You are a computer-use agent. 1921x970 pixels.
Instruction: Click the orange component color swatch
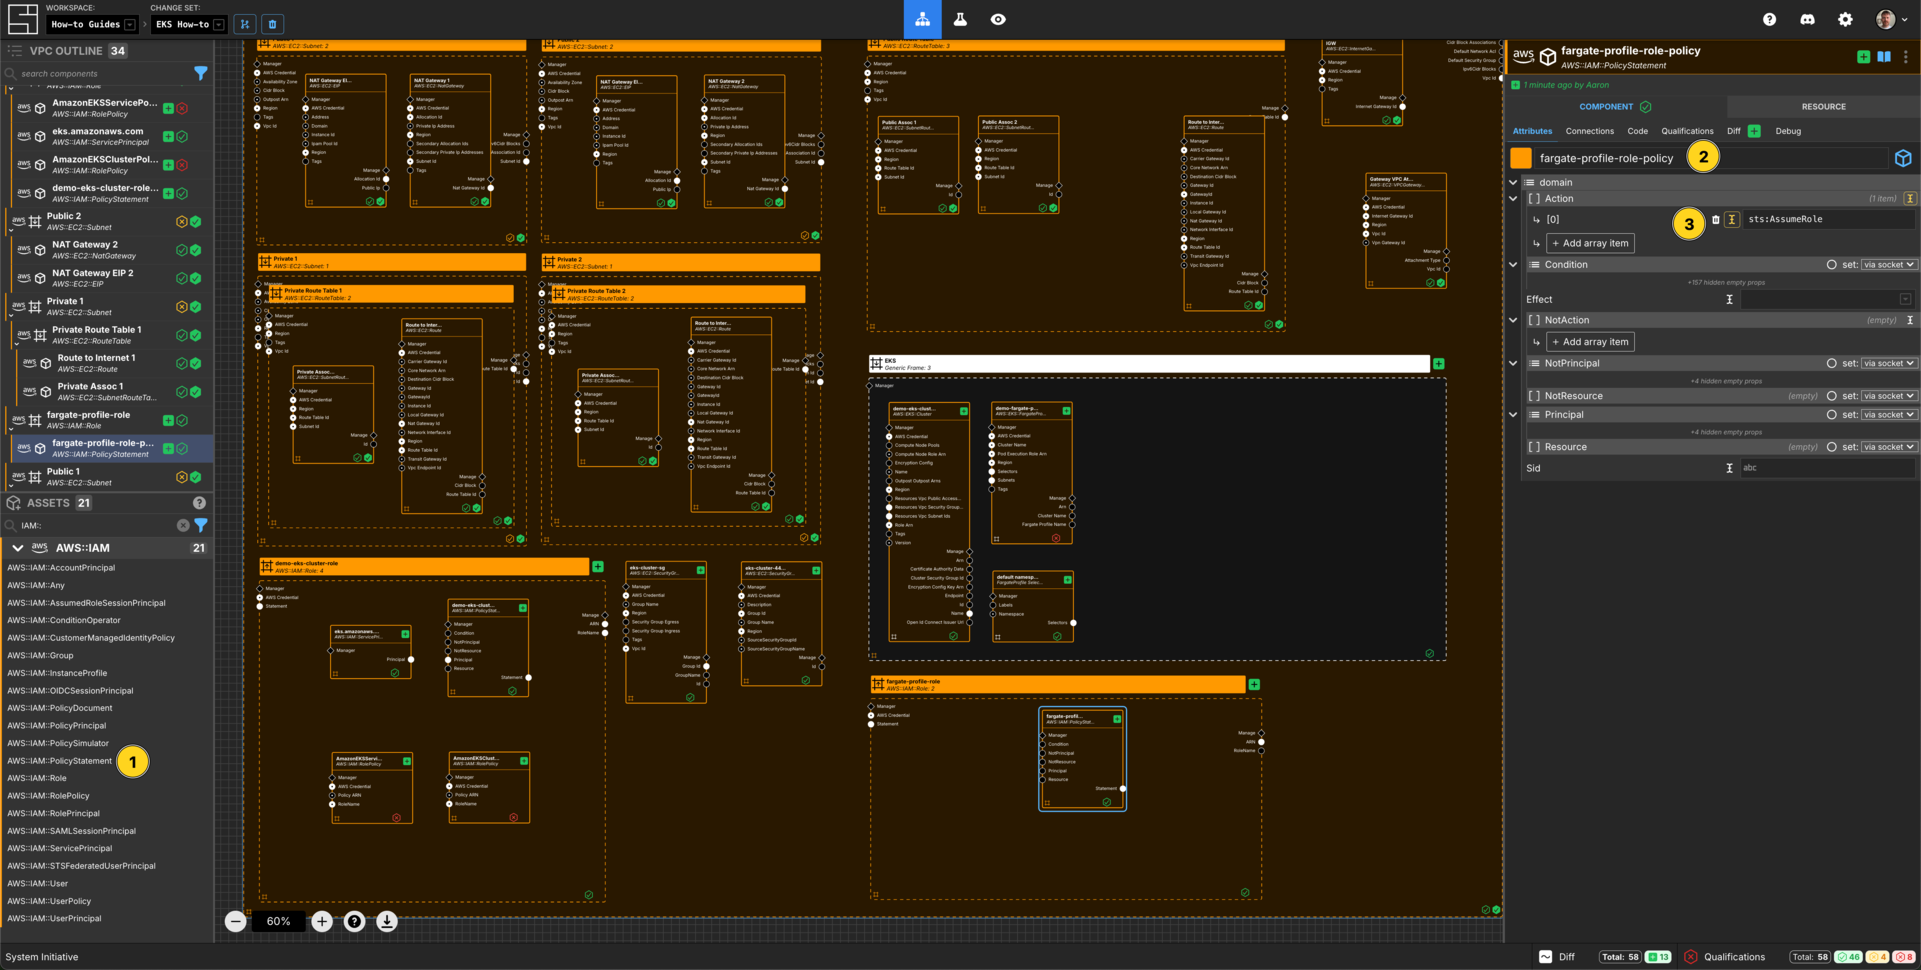coord(1521,158)
